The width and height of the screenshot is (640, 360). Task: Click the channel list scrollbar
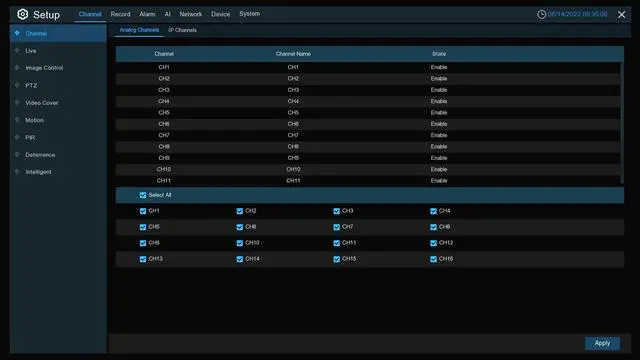click(622, 122)
